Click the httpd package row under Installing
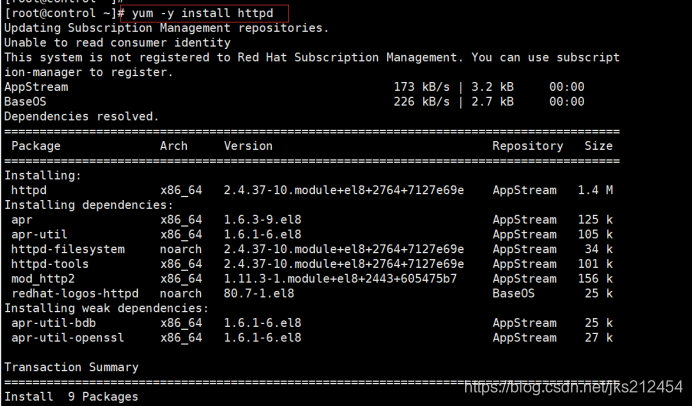 [x=30, y=190]
